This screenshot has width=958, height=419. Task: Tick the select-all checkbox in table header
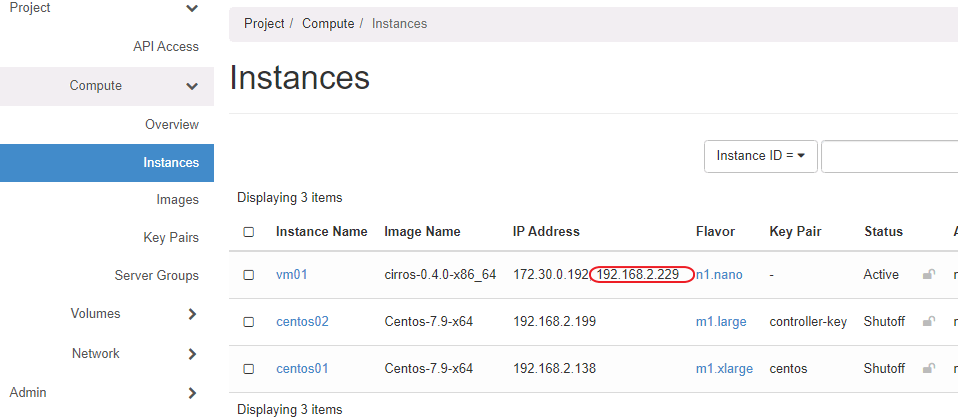249,232
